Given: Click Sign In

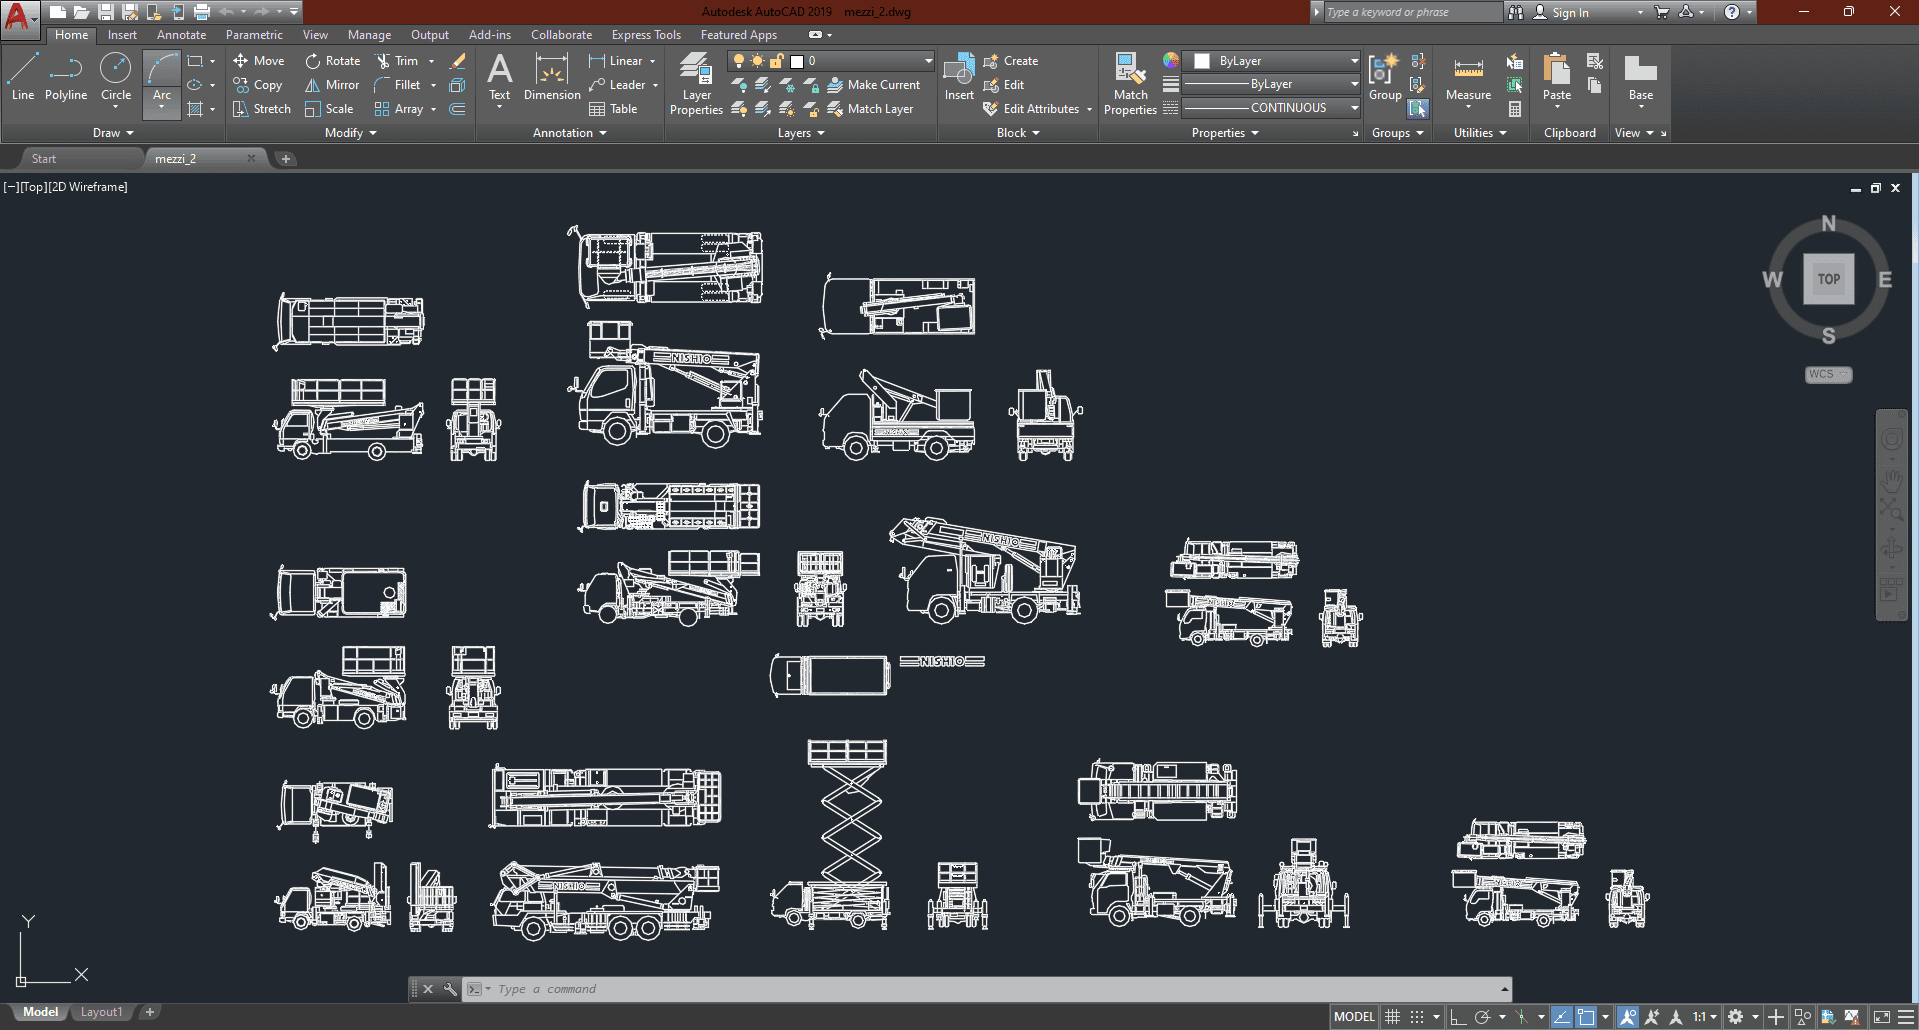Looking at the screenshot, I should click(x=1570, y=12).
